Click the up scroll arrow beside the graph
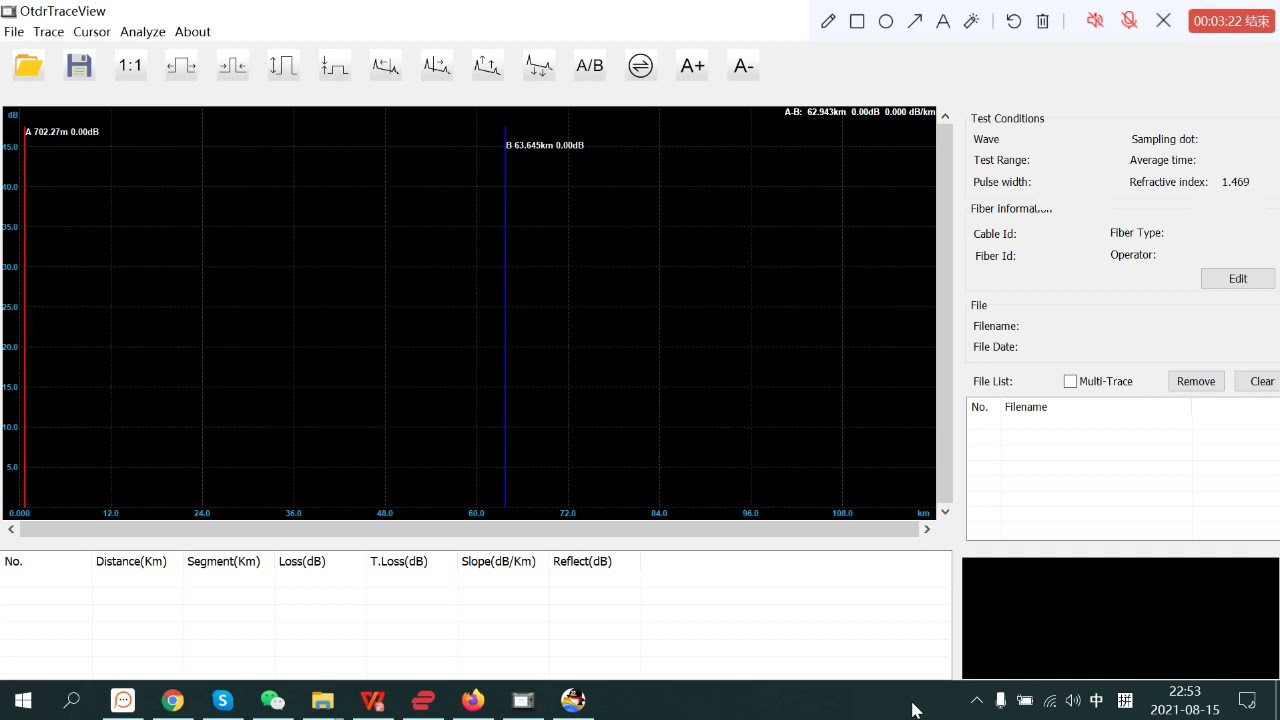 945,116
